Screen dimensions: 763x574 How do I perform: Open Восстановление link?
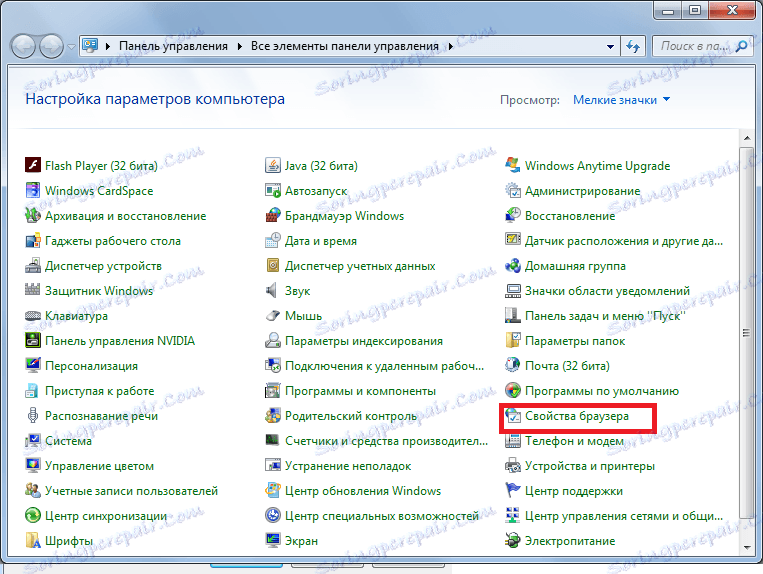coord(570,215)
